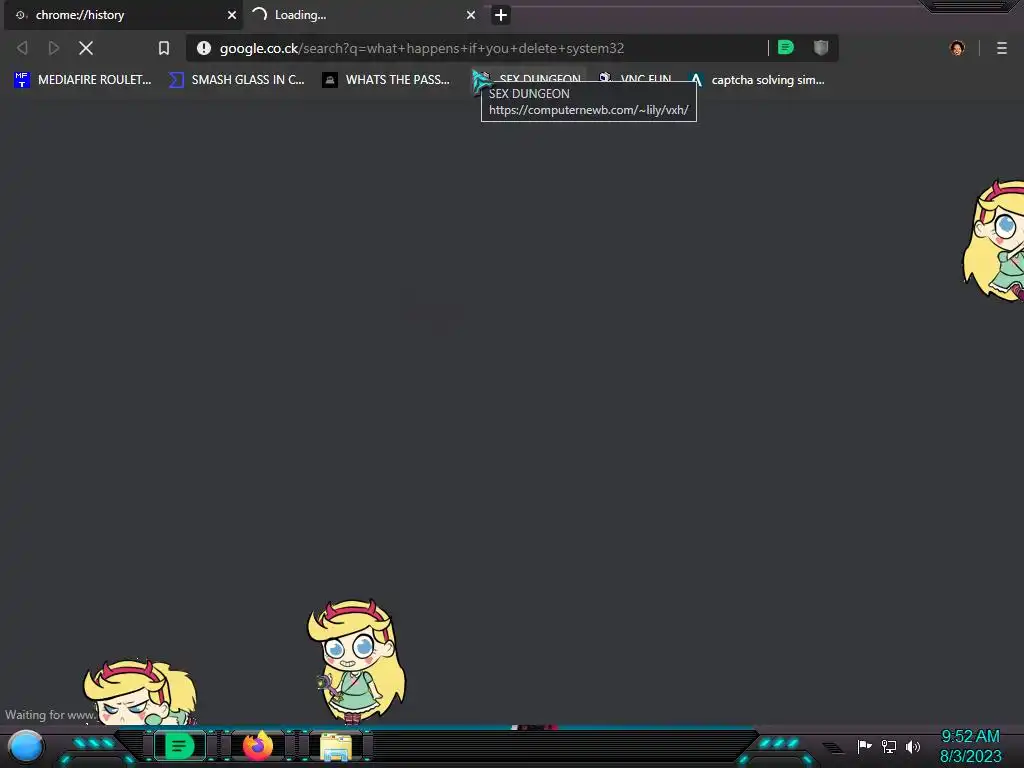Image resolution: width=1024 pixels, height=768 pixels.
Task: Open the user profile avatar
Action: (x=957, y=48)
